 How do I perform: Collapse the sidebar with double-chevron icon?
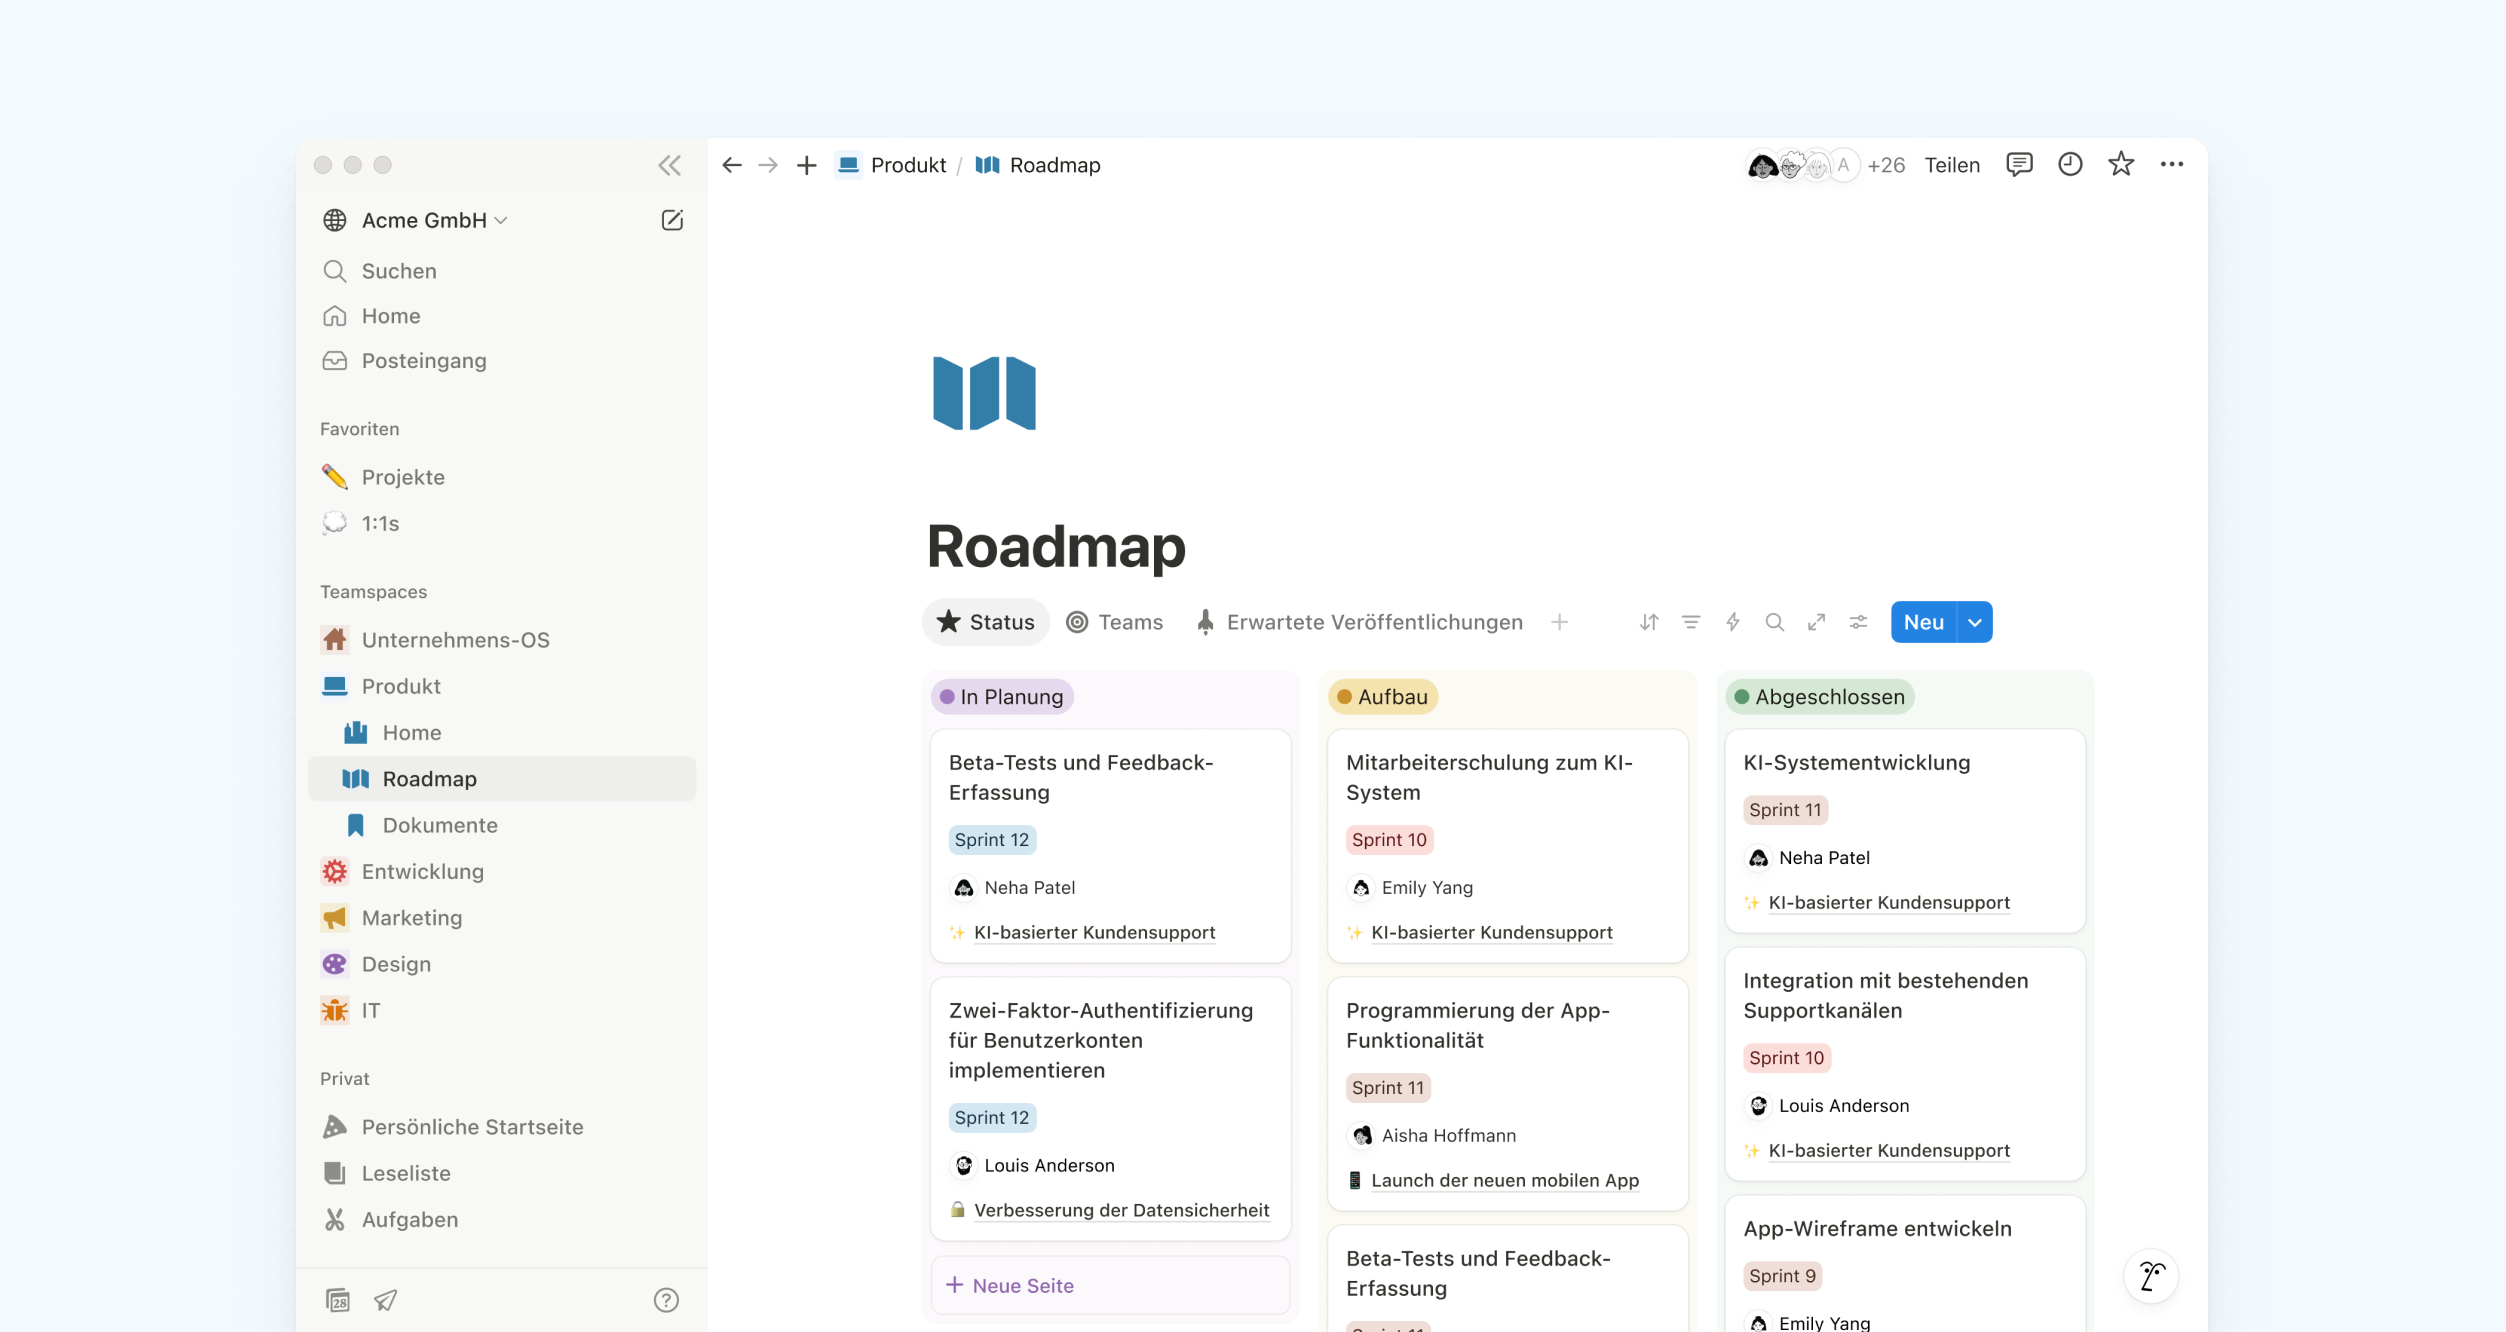(x=669, y=165)
